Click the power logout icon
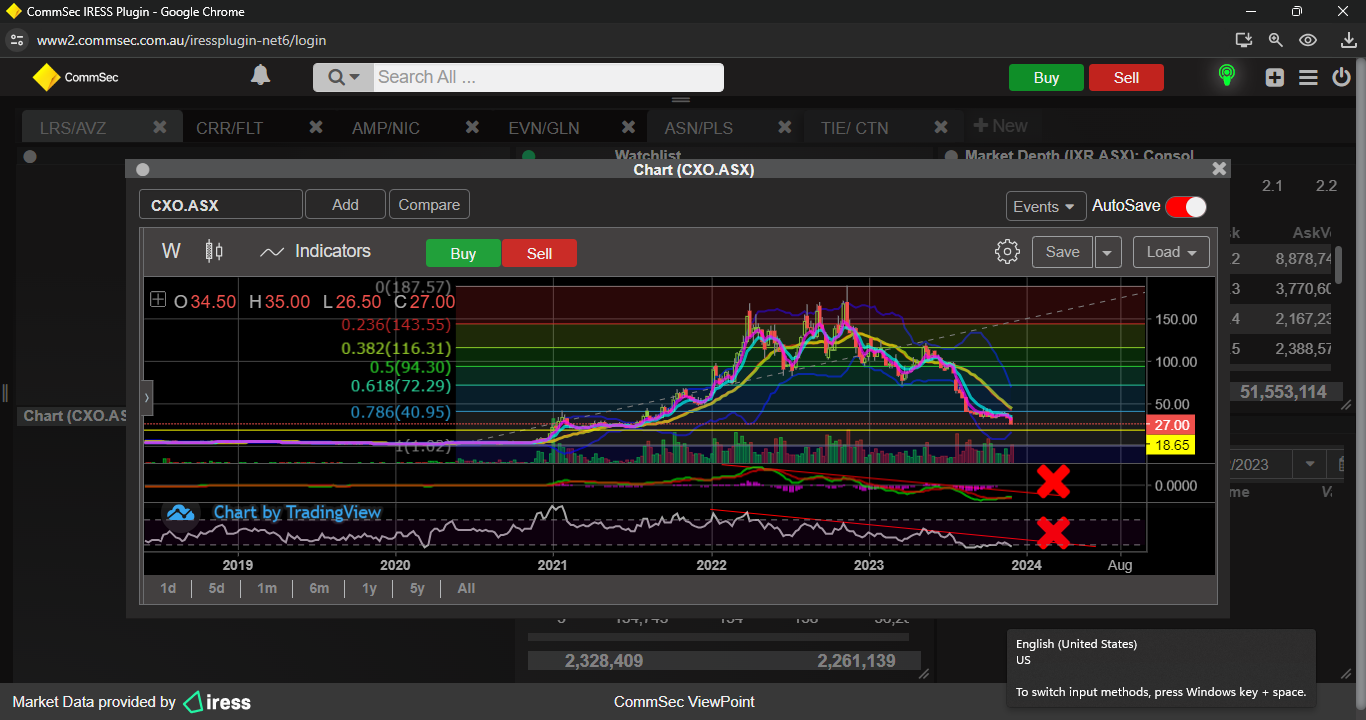Image resolution: width=1366 pixels, height=720 pixels. pos(1341,77)
